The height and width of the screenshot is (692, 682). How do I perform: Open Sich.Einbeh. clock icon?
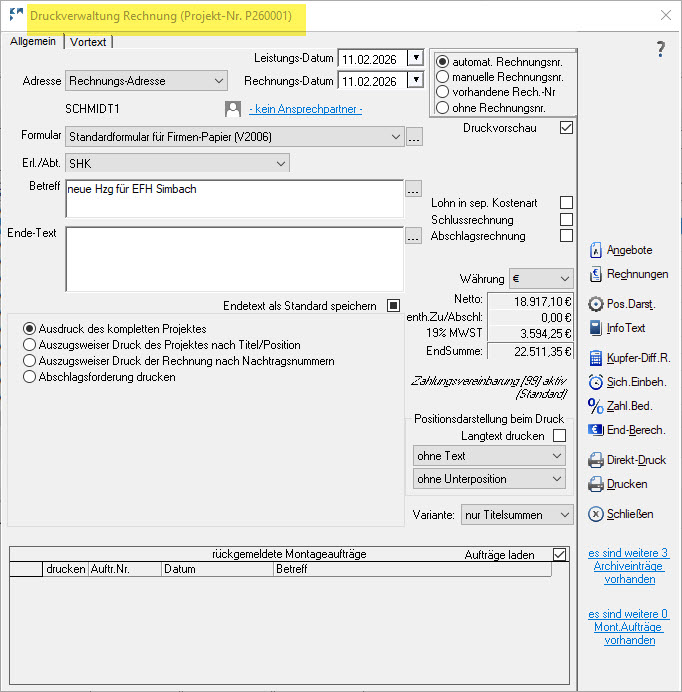595,382
